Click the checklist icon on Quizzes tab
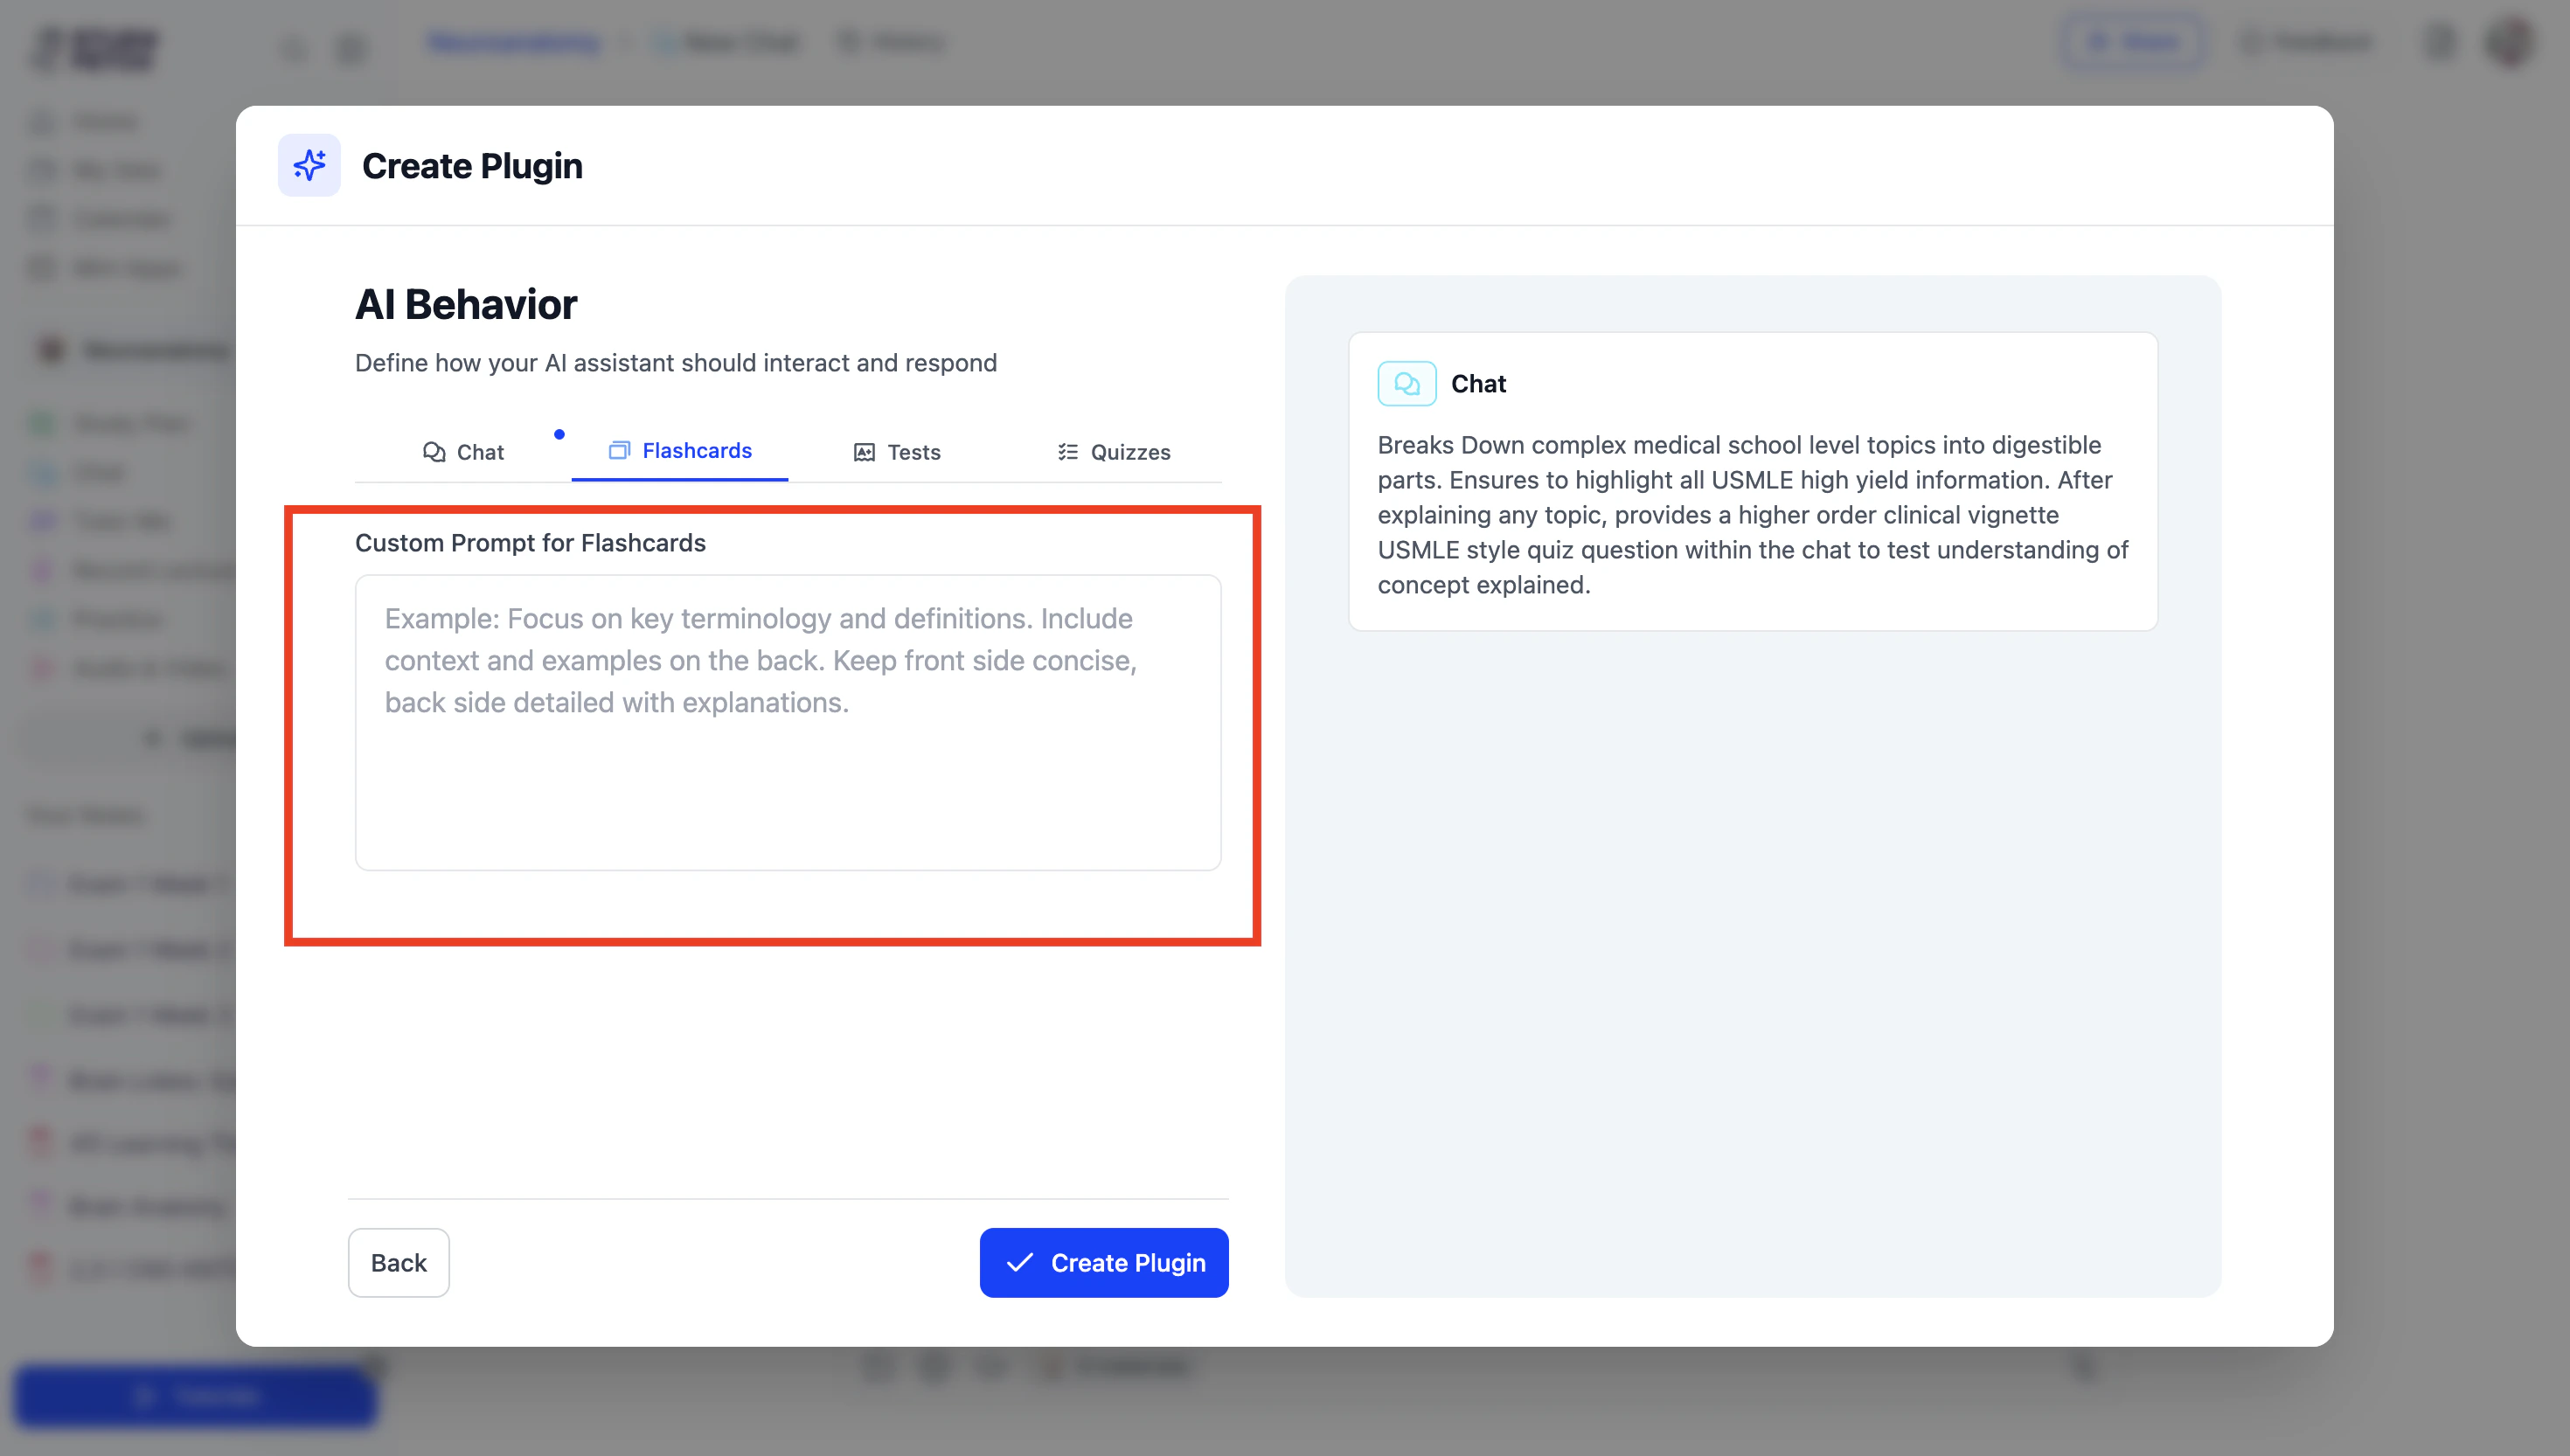Image resolution: width=2570 pixels, height=1456 pixels. pos(1067,452)
